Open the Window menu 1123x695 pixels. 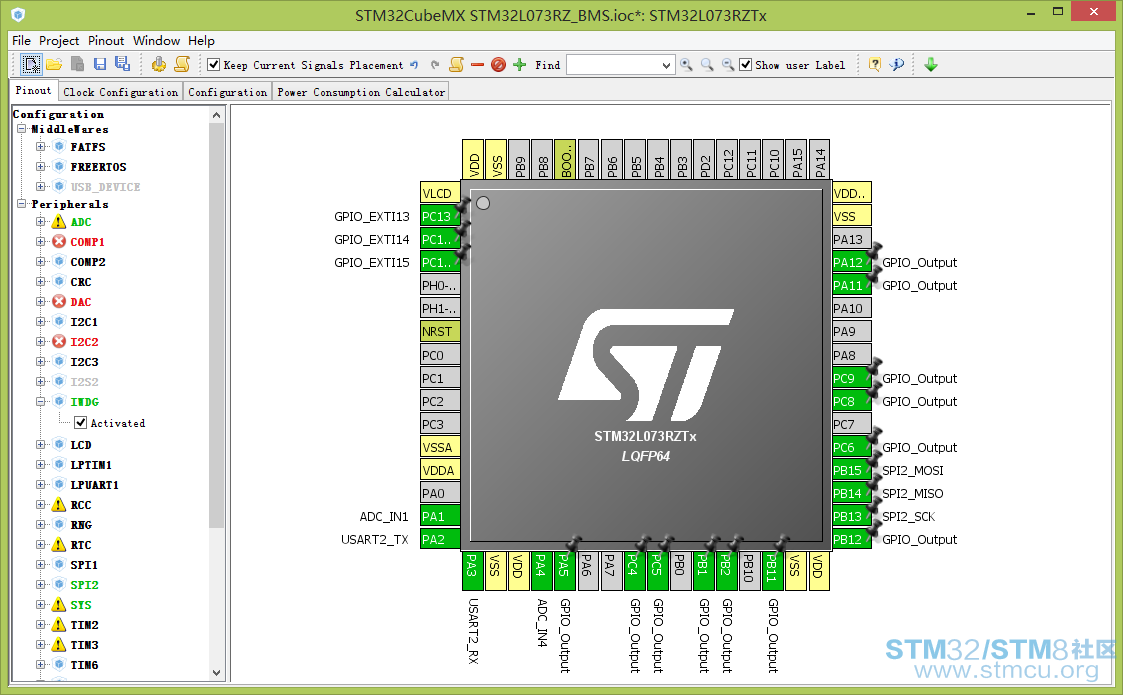(156, 41)
